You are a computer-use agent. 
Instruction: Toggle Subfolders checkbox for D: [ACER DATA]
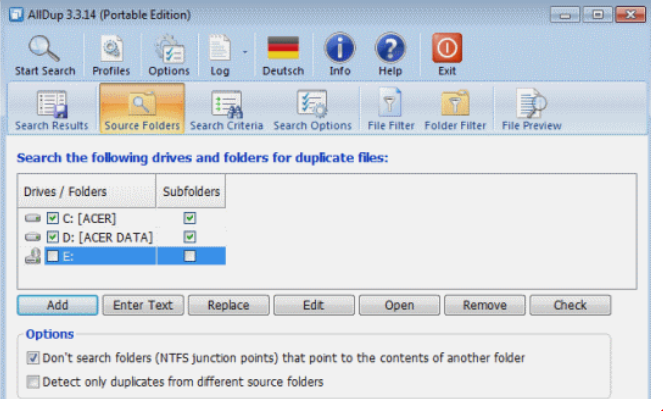(190, 237)
